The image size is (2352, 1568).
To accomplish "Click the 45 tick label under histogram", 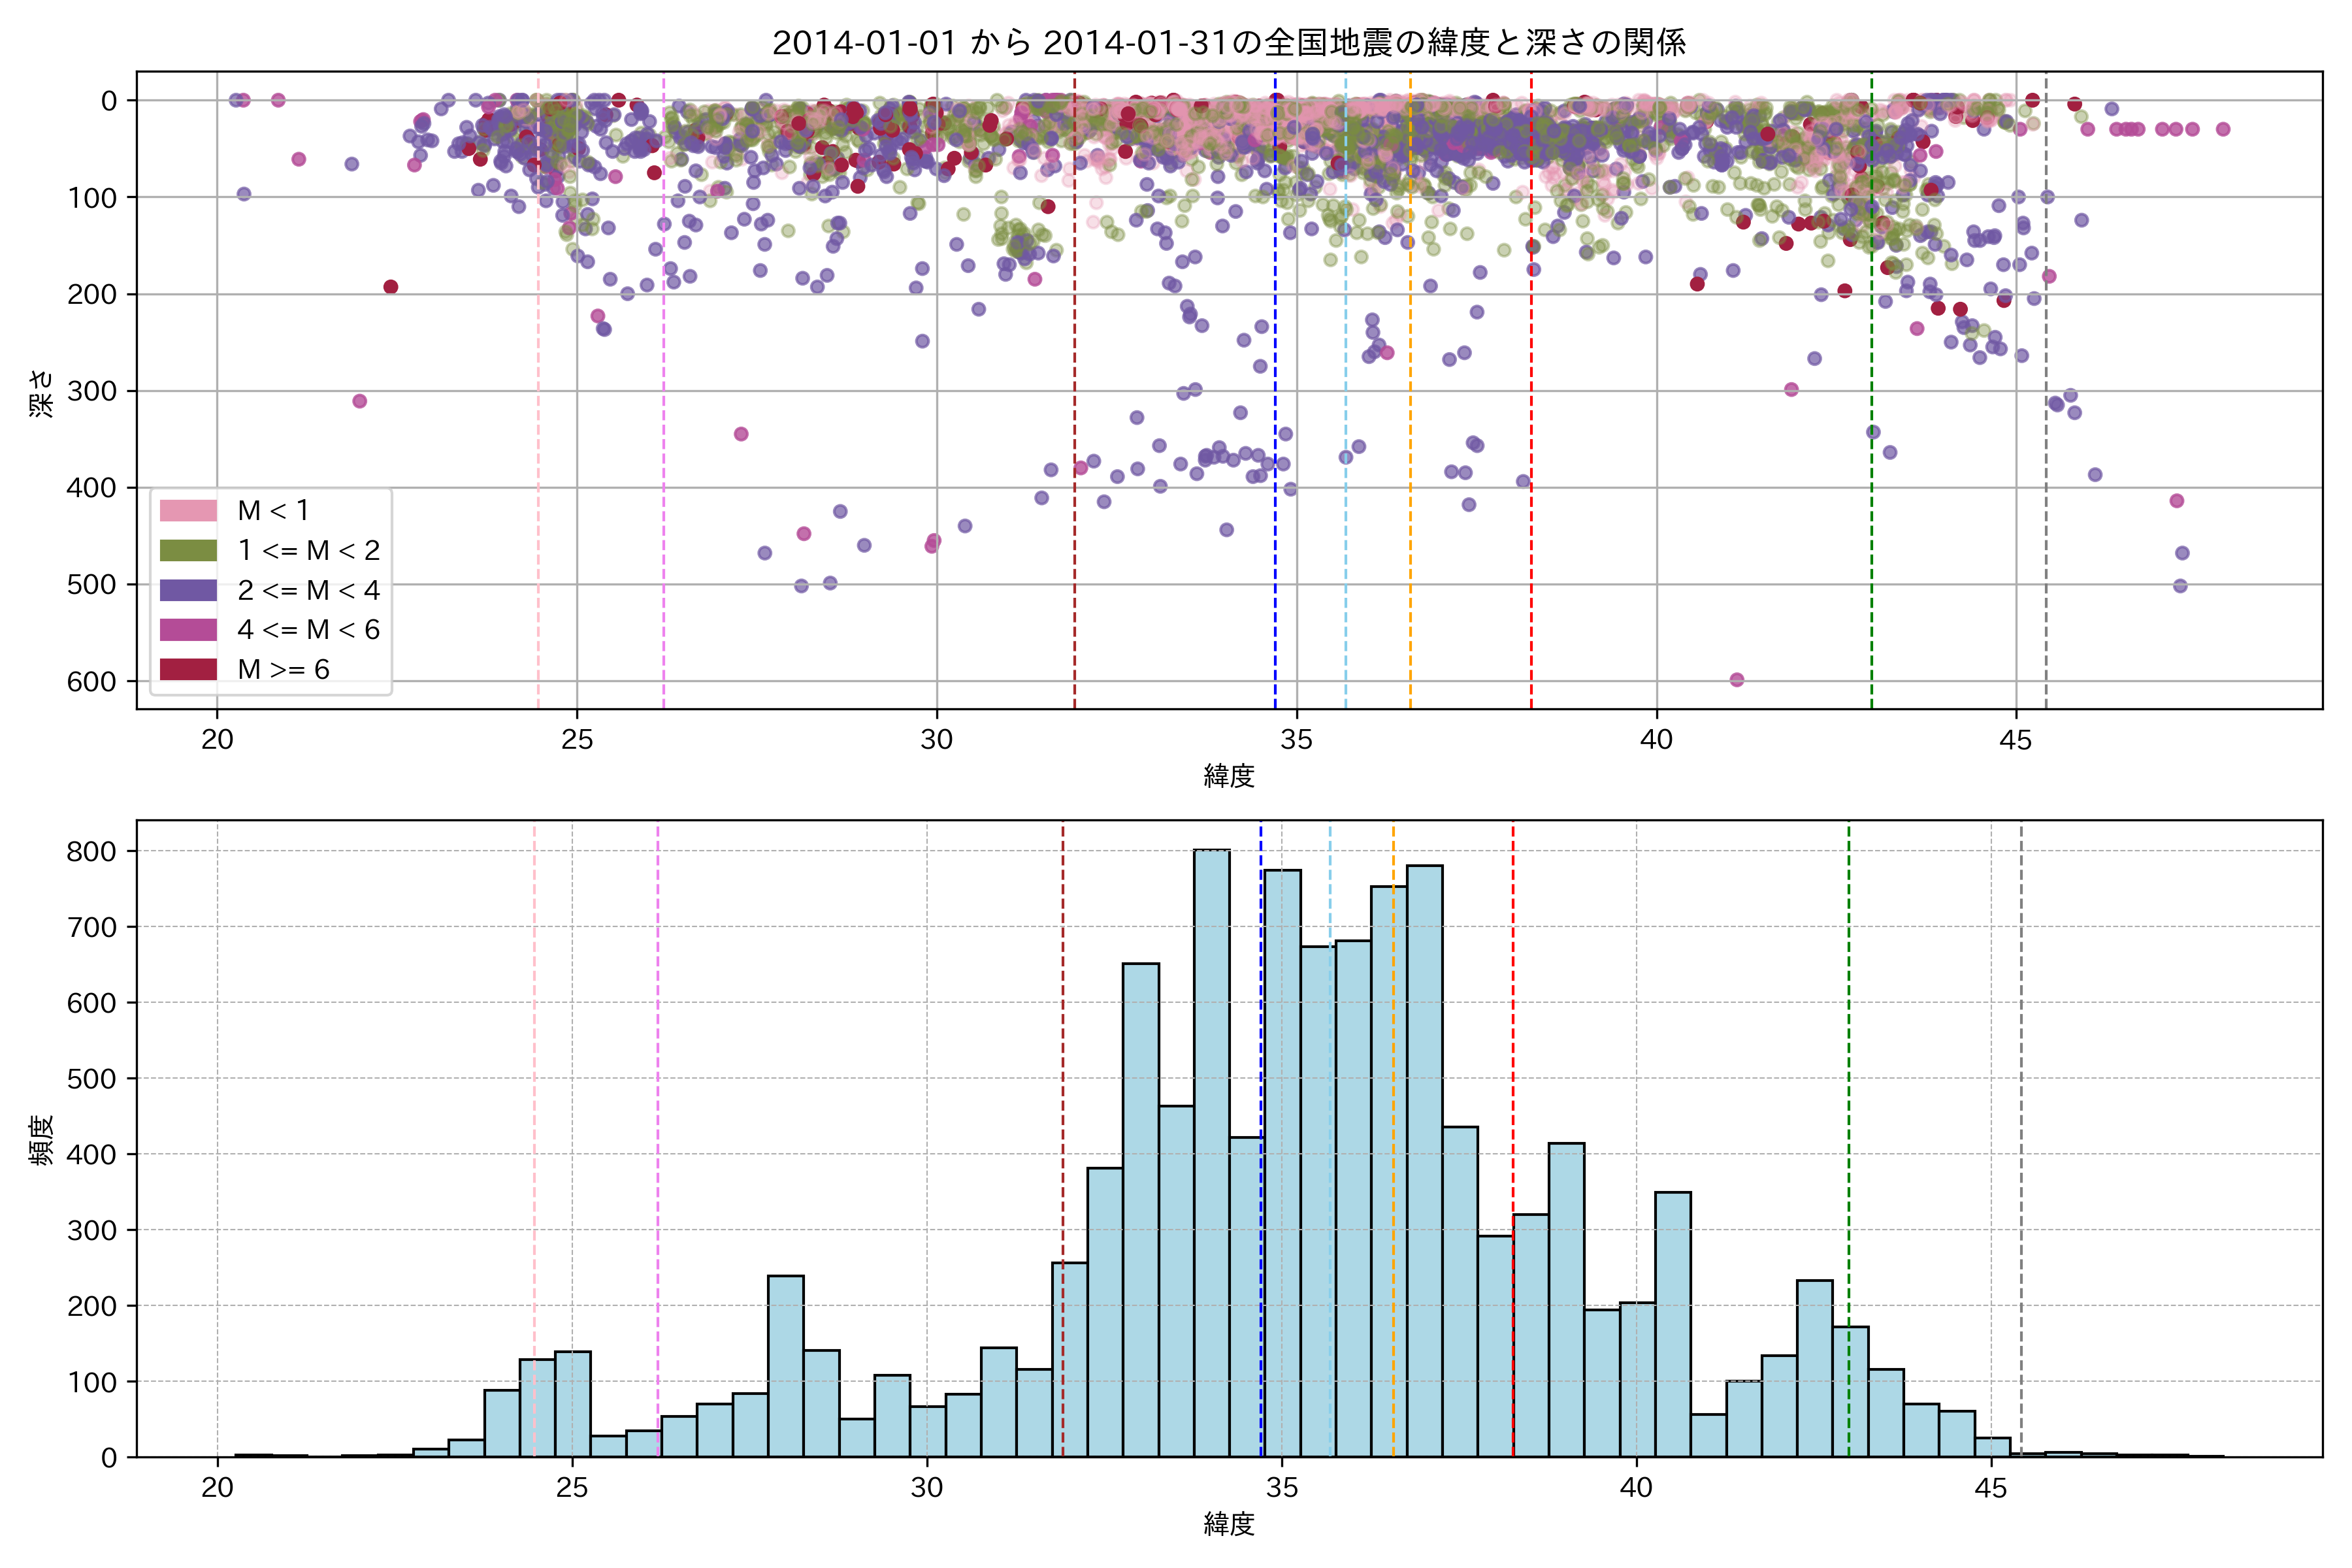I will [x=1990, y=1489].
